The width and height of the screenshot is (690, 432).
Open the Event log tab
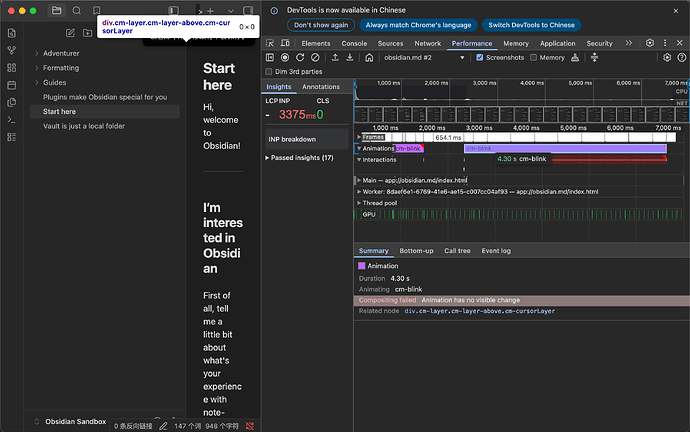(496, 251)
